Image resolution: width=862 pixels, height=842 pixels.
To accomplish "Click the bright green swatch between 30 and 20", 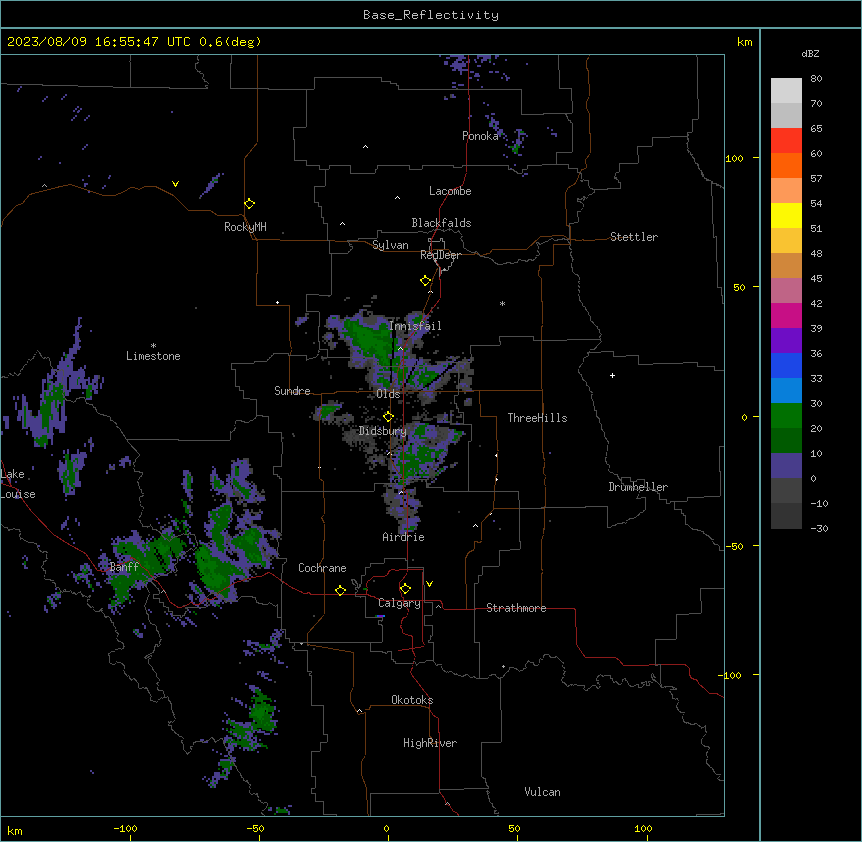I will (x=786, y=416).
